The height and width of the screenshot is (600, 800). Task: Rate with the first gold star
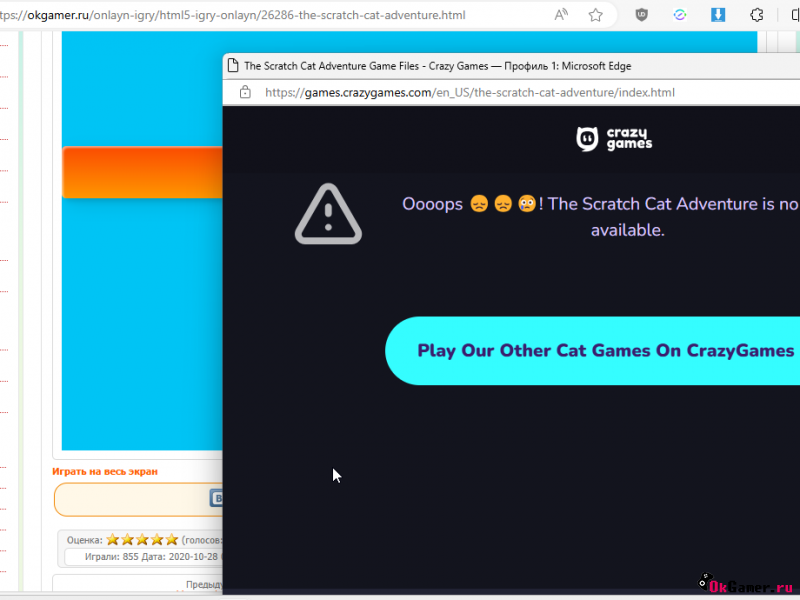[x=113, y=540]
